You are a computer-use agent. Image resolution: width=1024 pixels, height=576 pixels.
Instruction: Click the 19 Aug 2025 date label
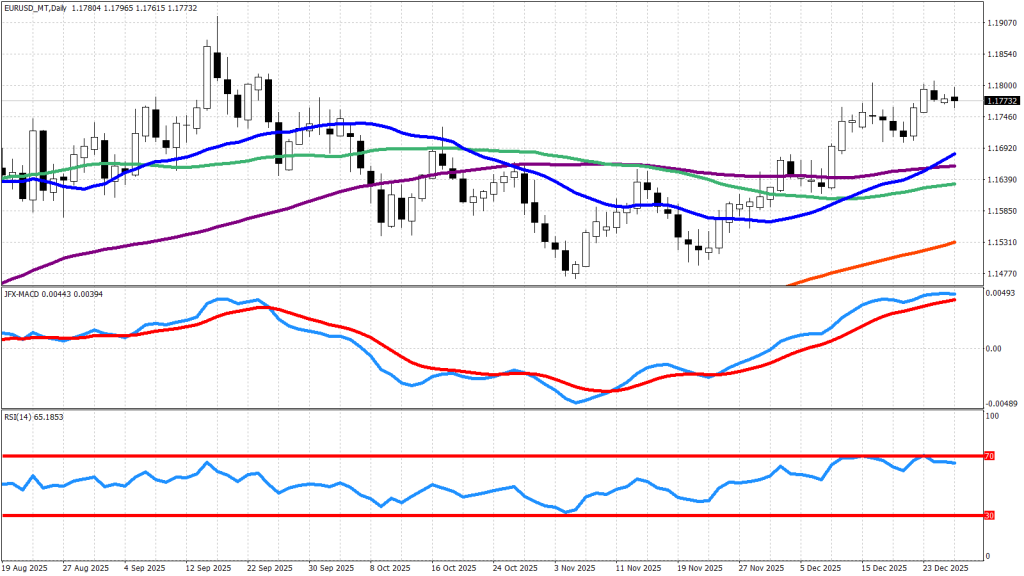[x=26, y=567]
